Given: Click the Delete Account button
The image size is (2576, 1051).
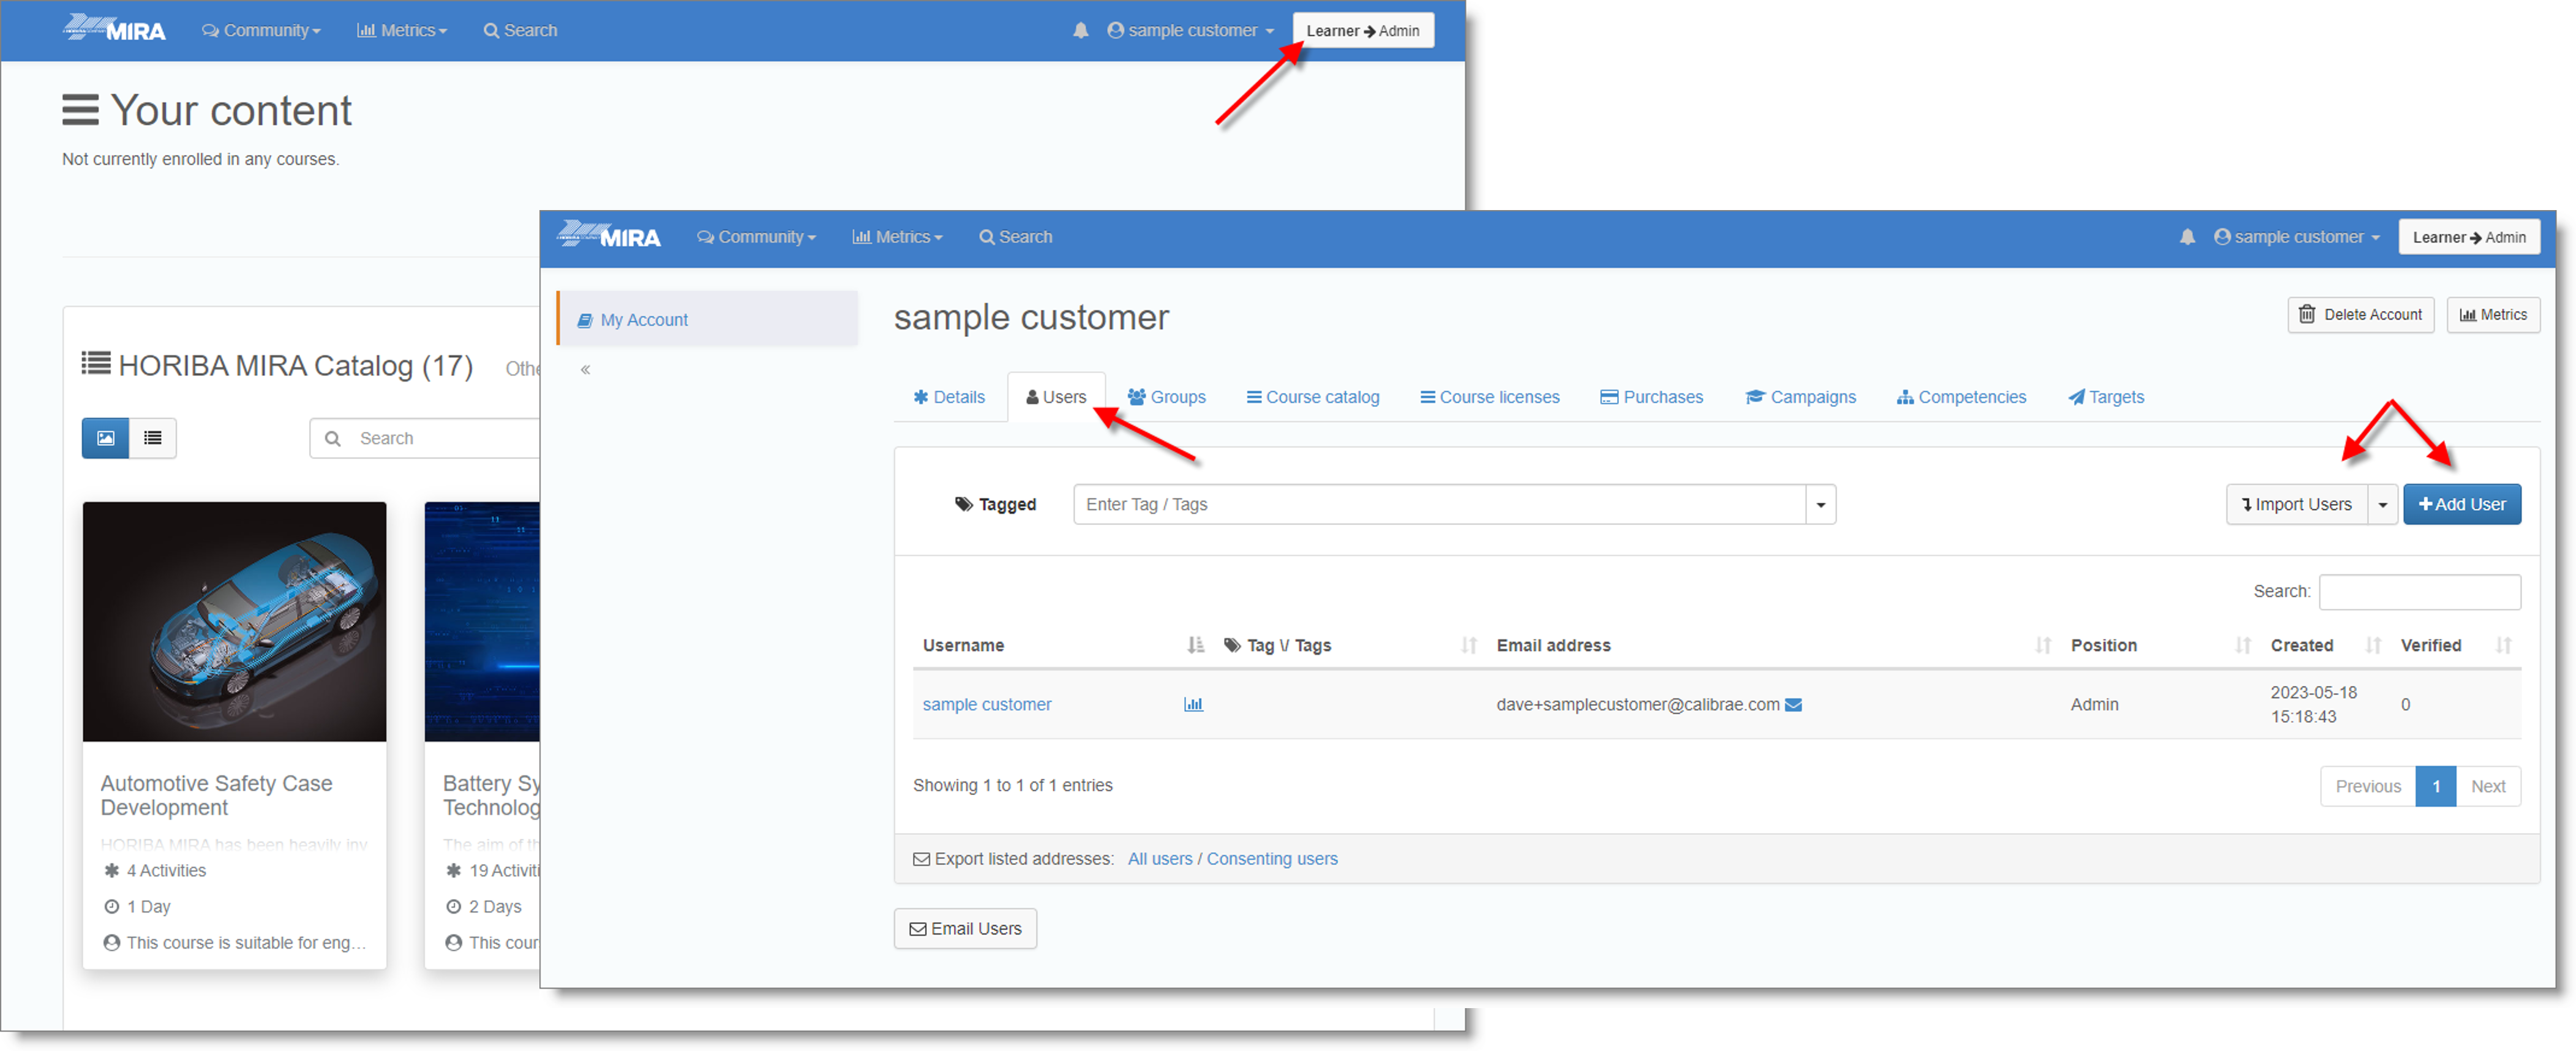Looking at the screenshot, I should tap(2360, 315).
